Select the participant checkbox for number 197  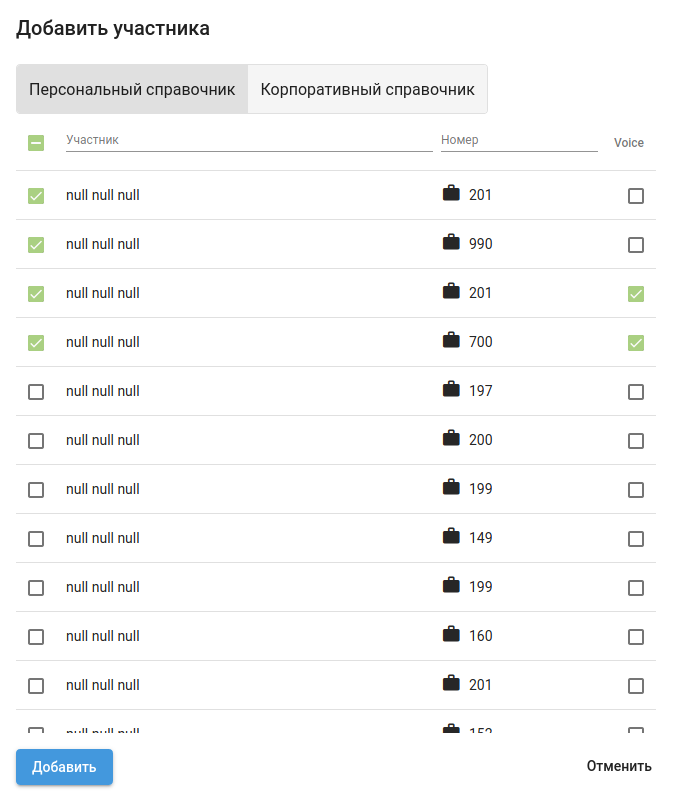point(36,392)
